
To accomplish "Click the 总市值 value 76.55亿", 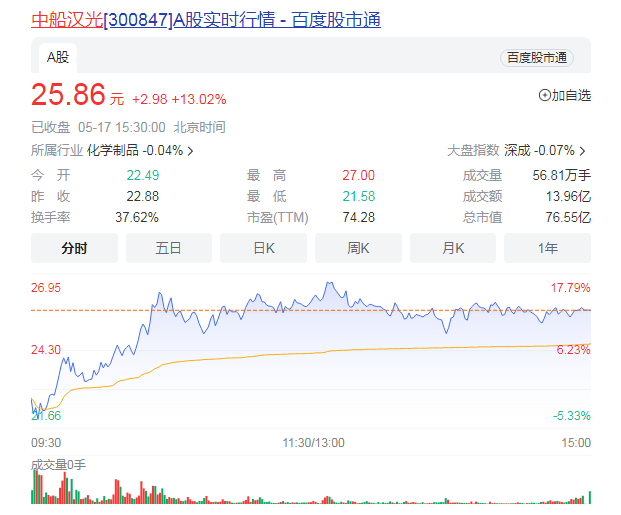I will (570, 217).
